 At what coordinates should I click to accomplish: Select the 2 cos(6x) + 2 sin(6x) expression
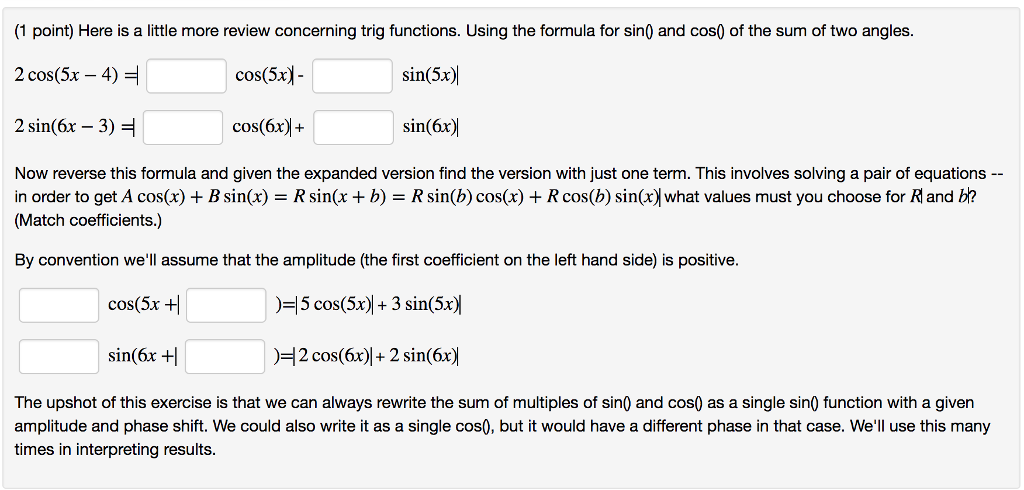tap(379, 356)
